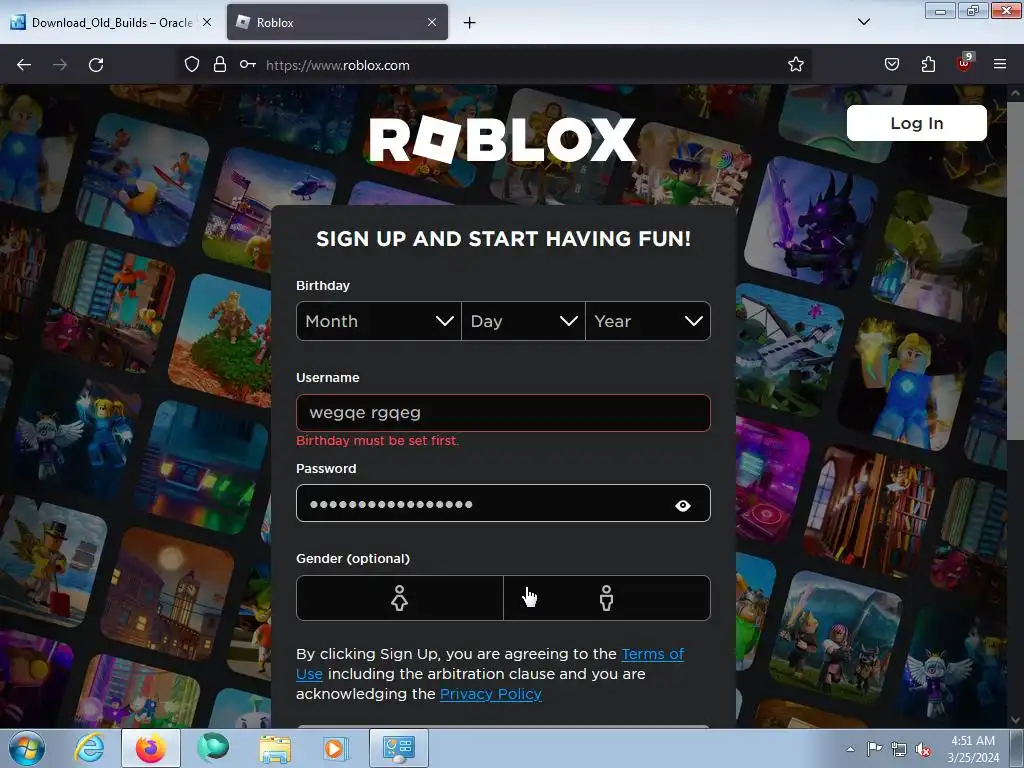Open the media player taskbar icon
The image size is (1024, 768).
tap(336, 748)
